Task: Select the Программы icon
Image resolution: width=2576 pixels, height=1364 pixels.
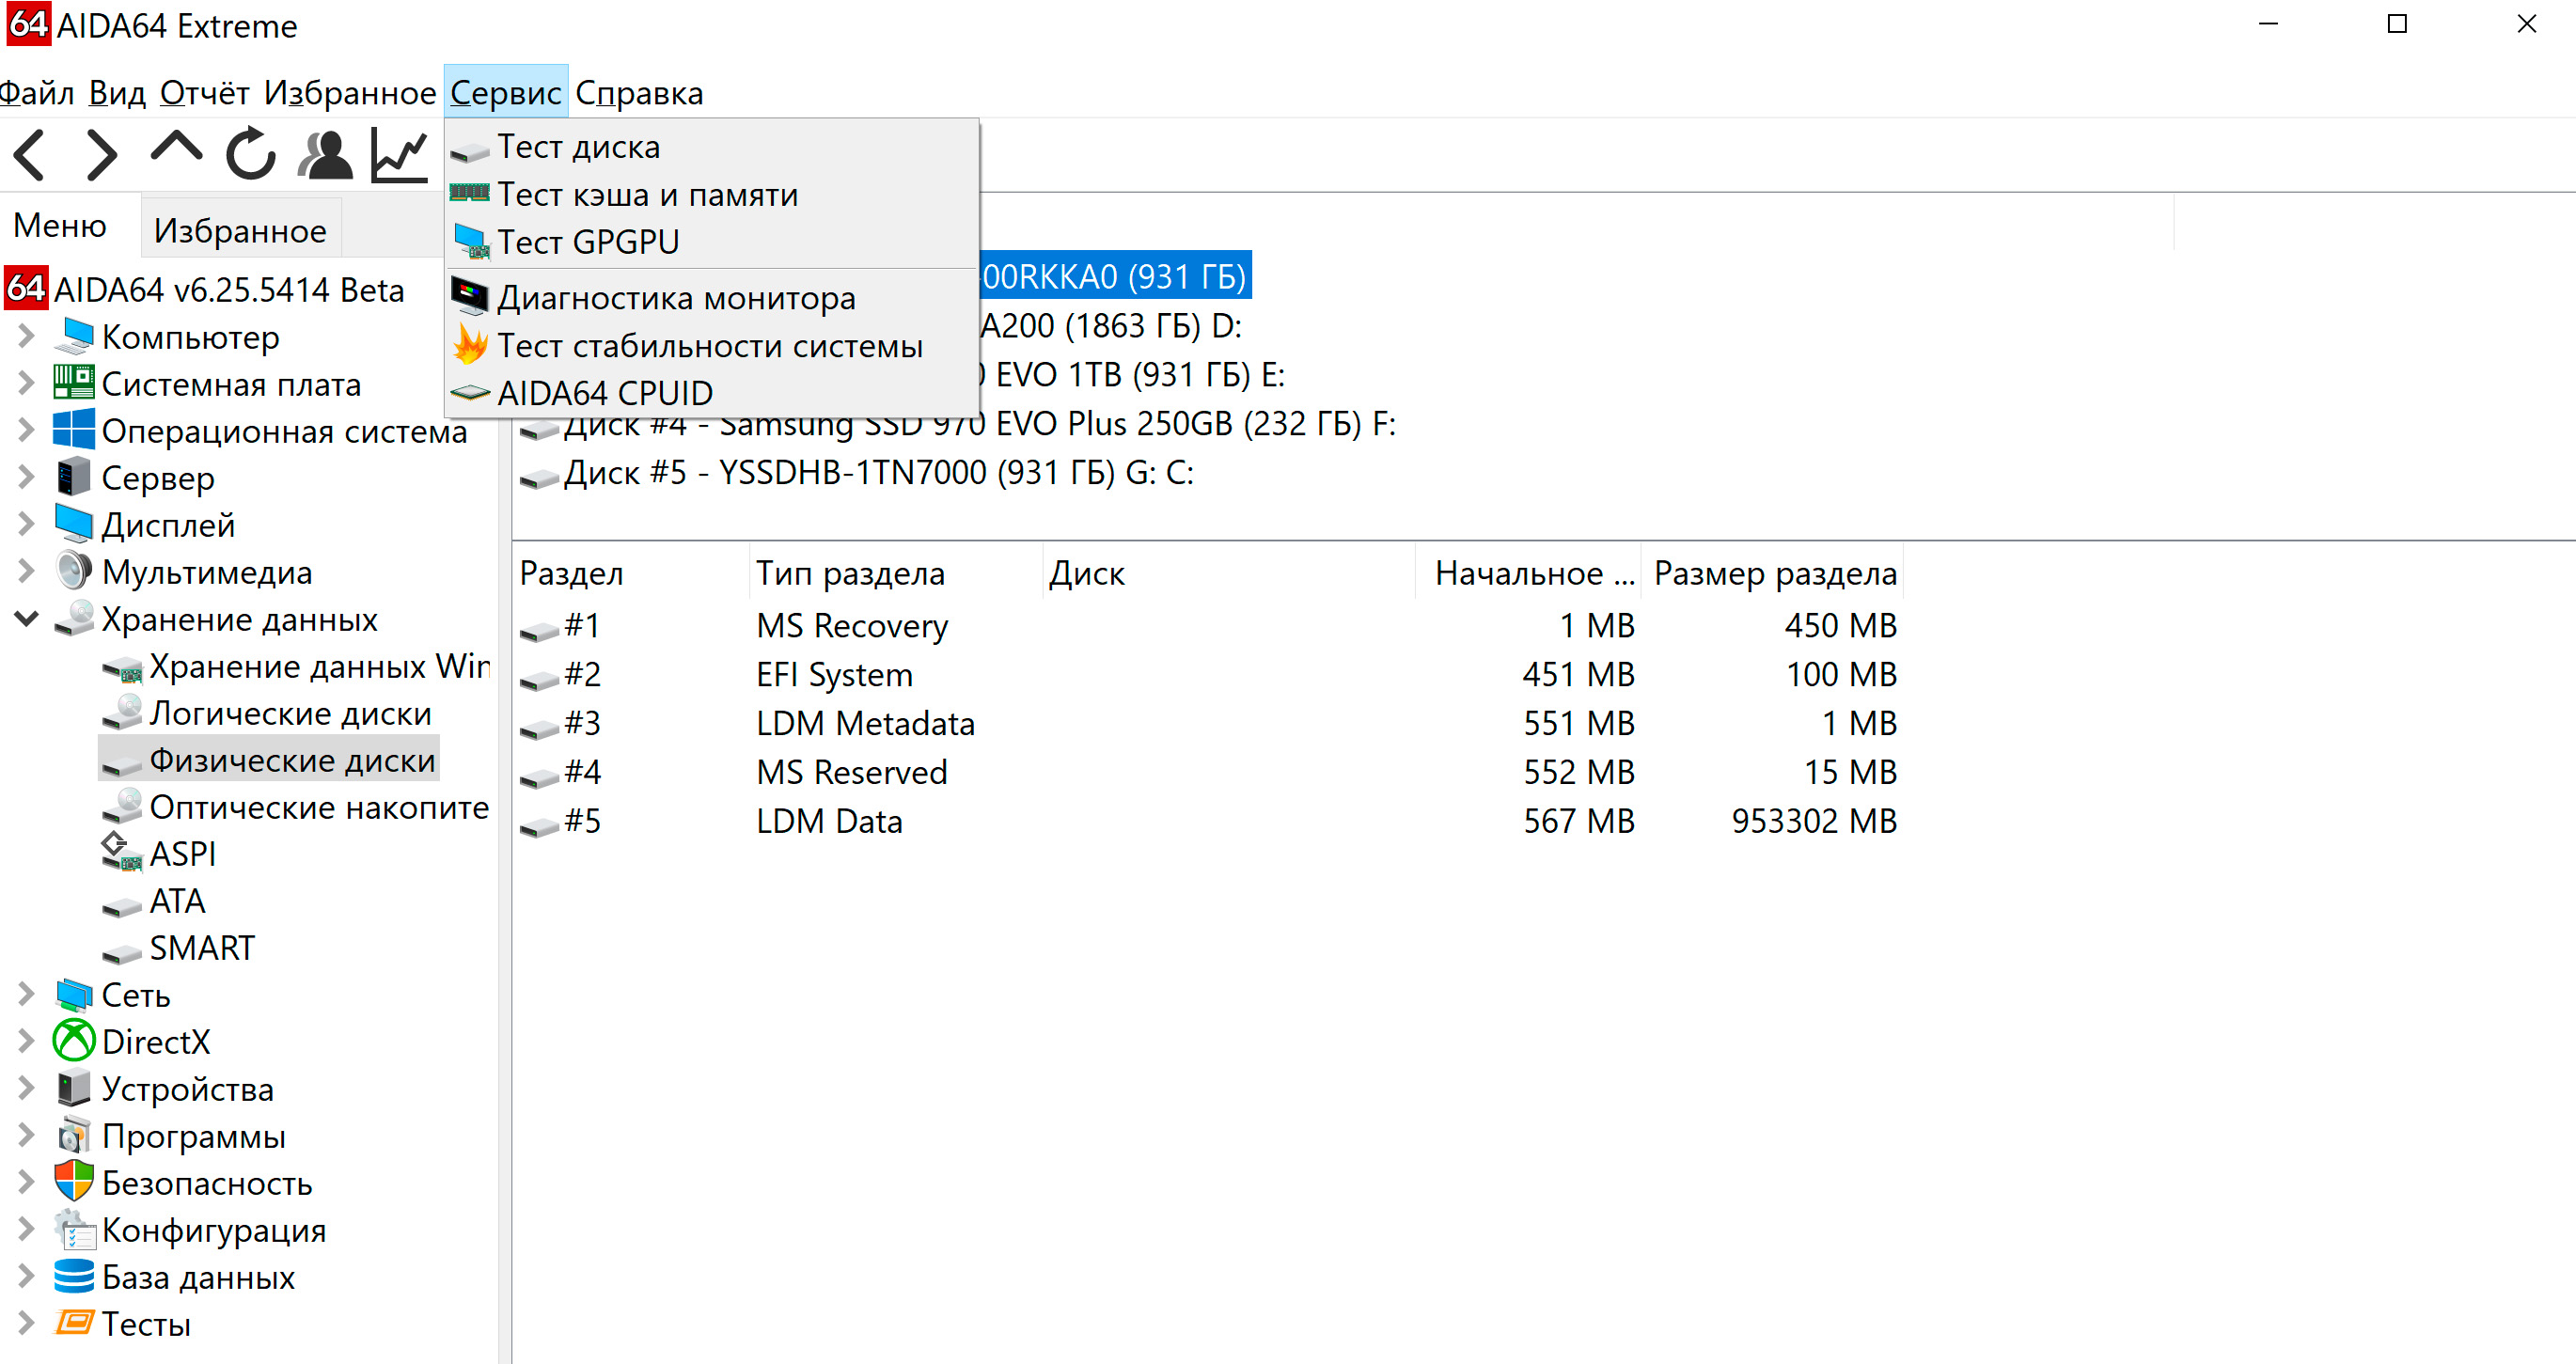Action: coord(74,1135)
